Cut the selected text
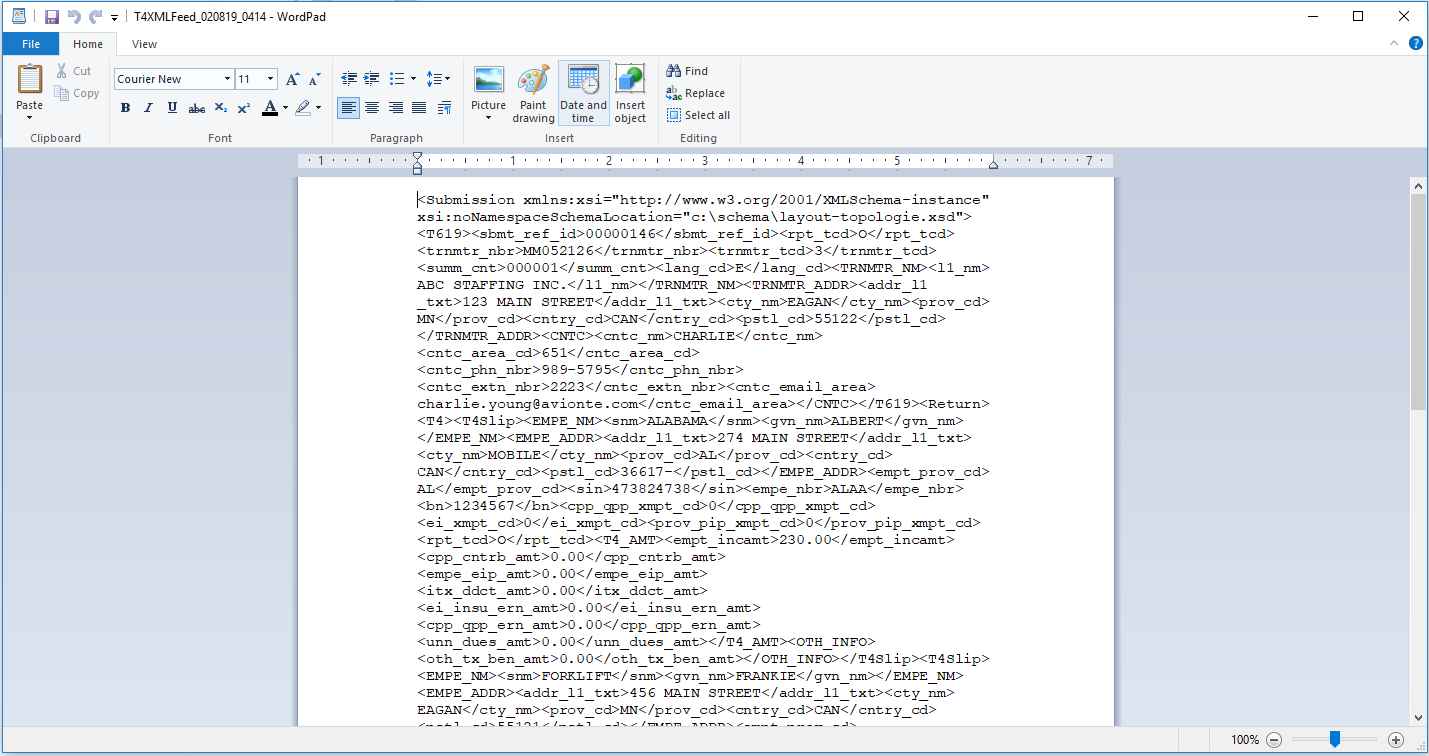 tap(73, 71)
